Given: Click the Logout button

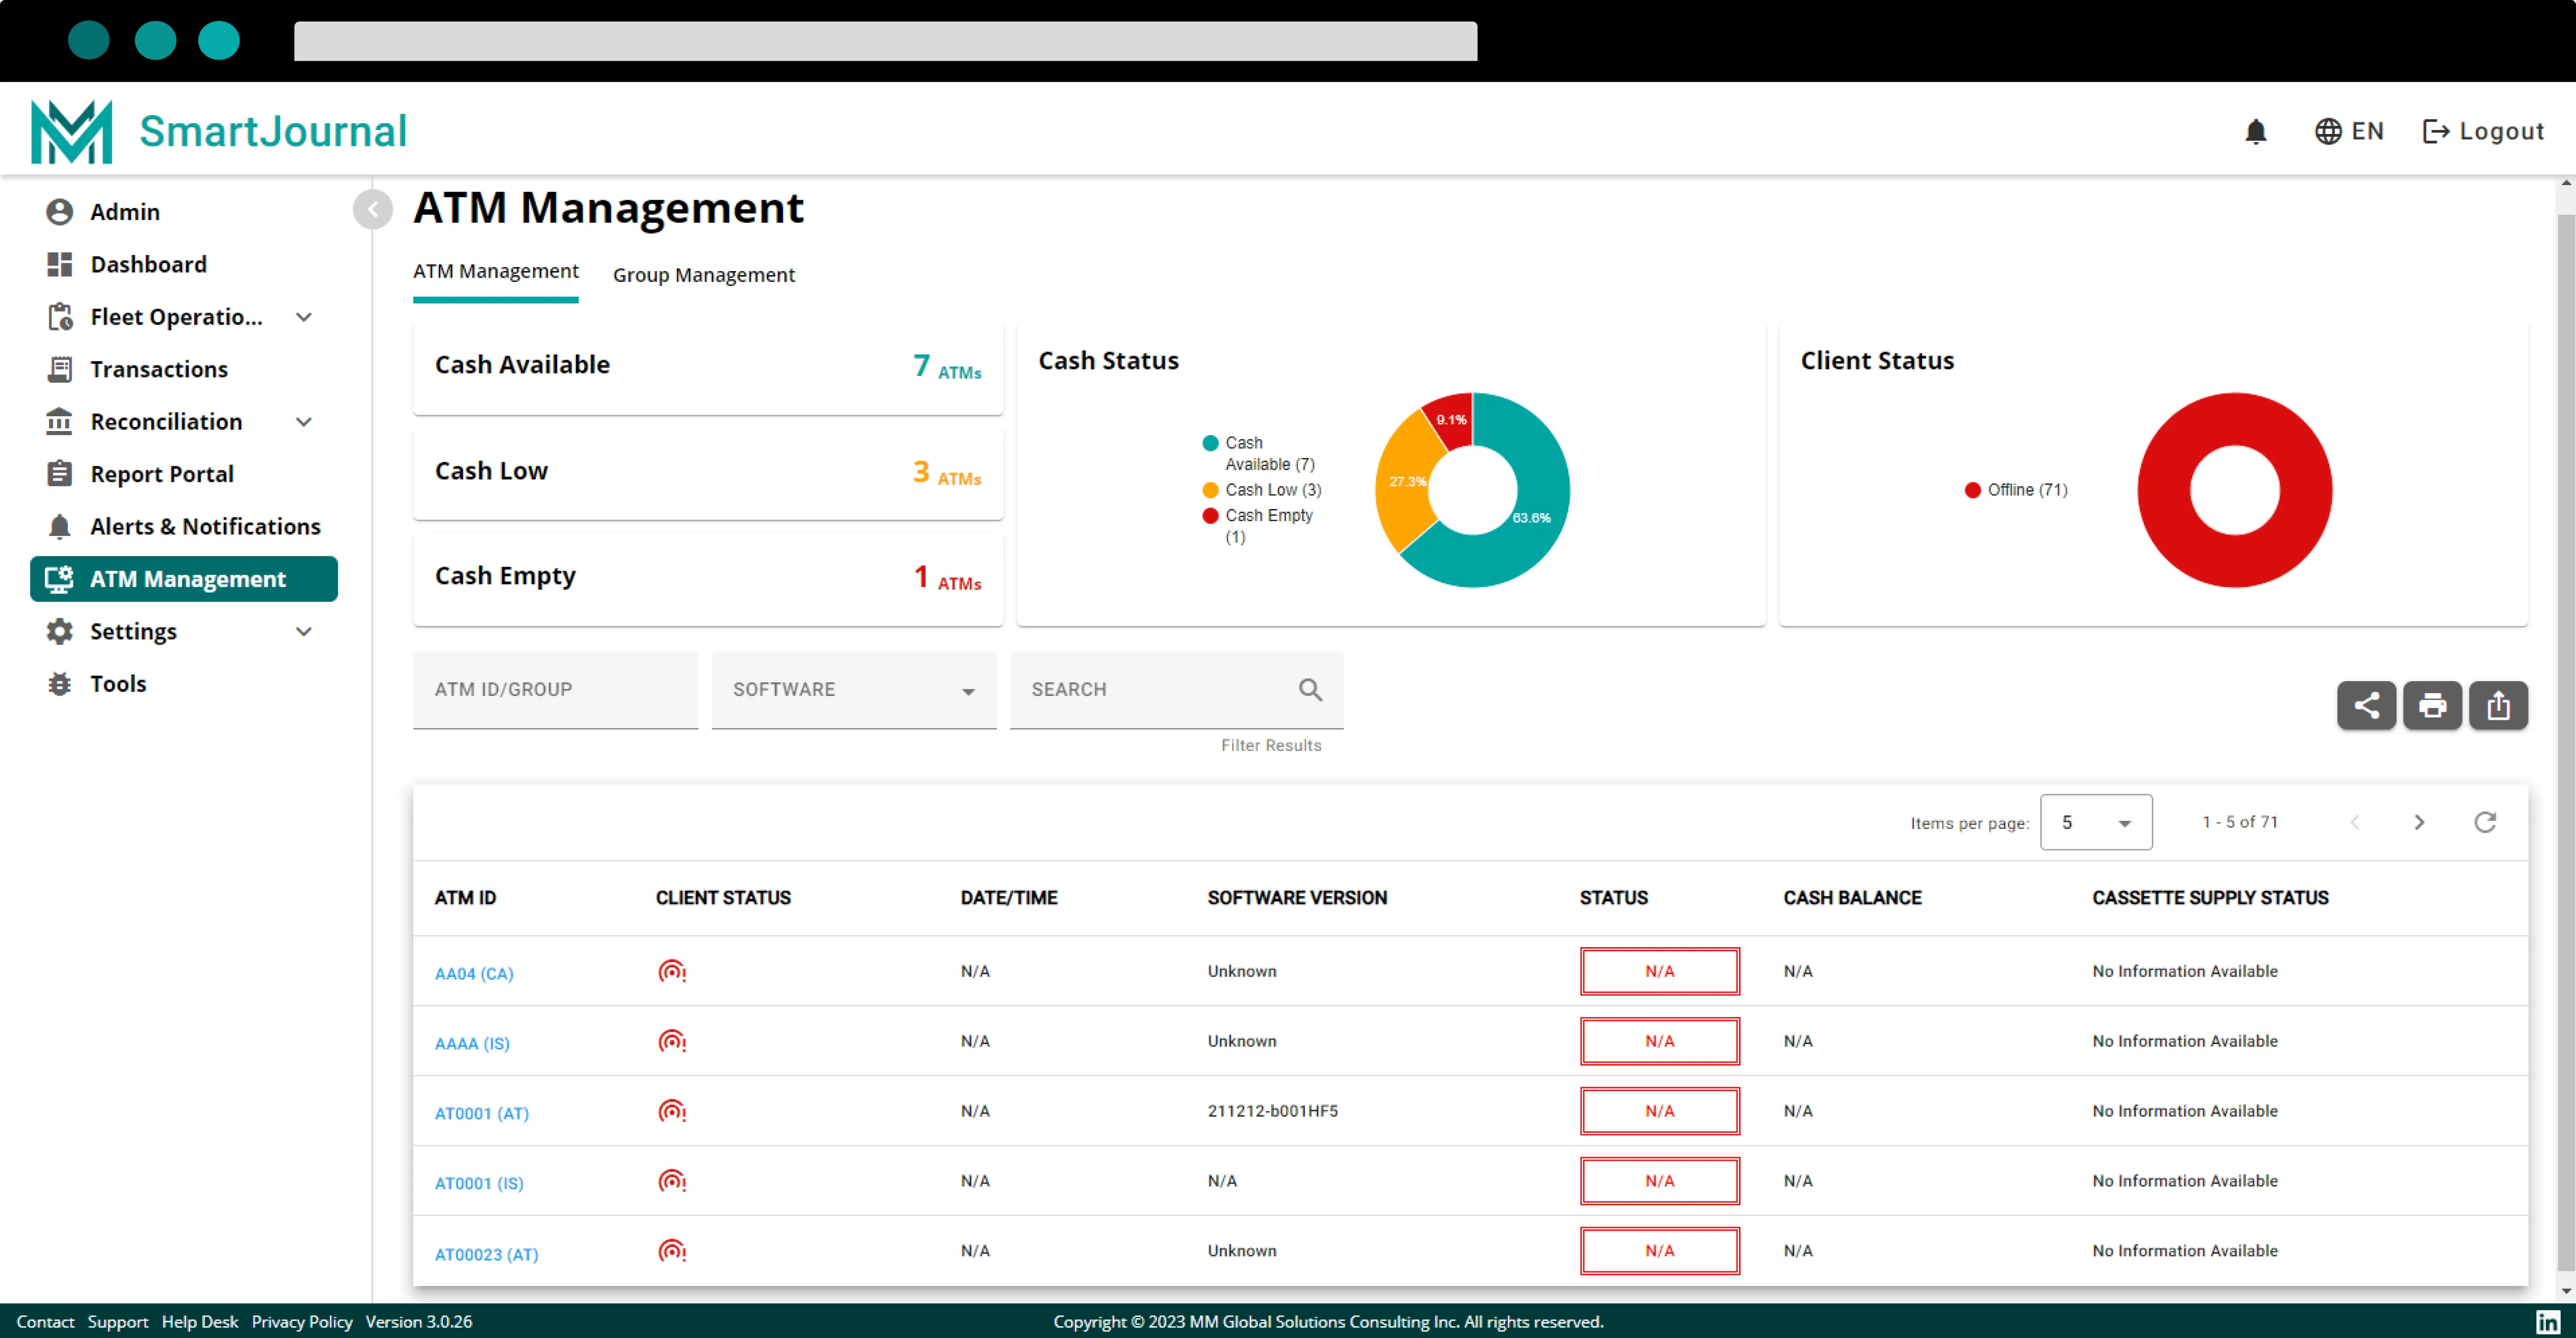Looking at the screenshot, I should [2483, 131].
